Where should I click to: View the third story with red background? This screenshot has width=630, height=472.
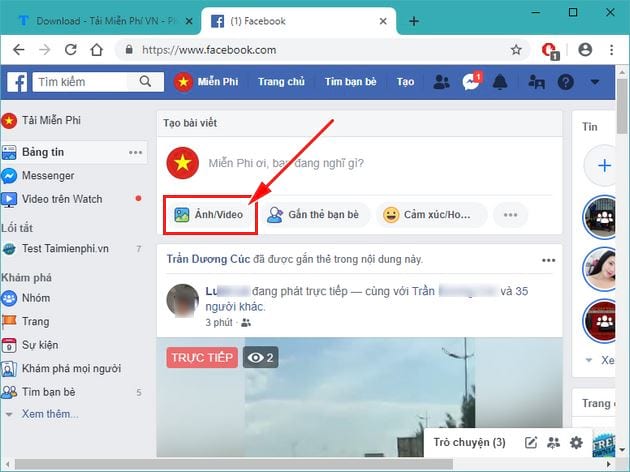(x=600, y=321)
